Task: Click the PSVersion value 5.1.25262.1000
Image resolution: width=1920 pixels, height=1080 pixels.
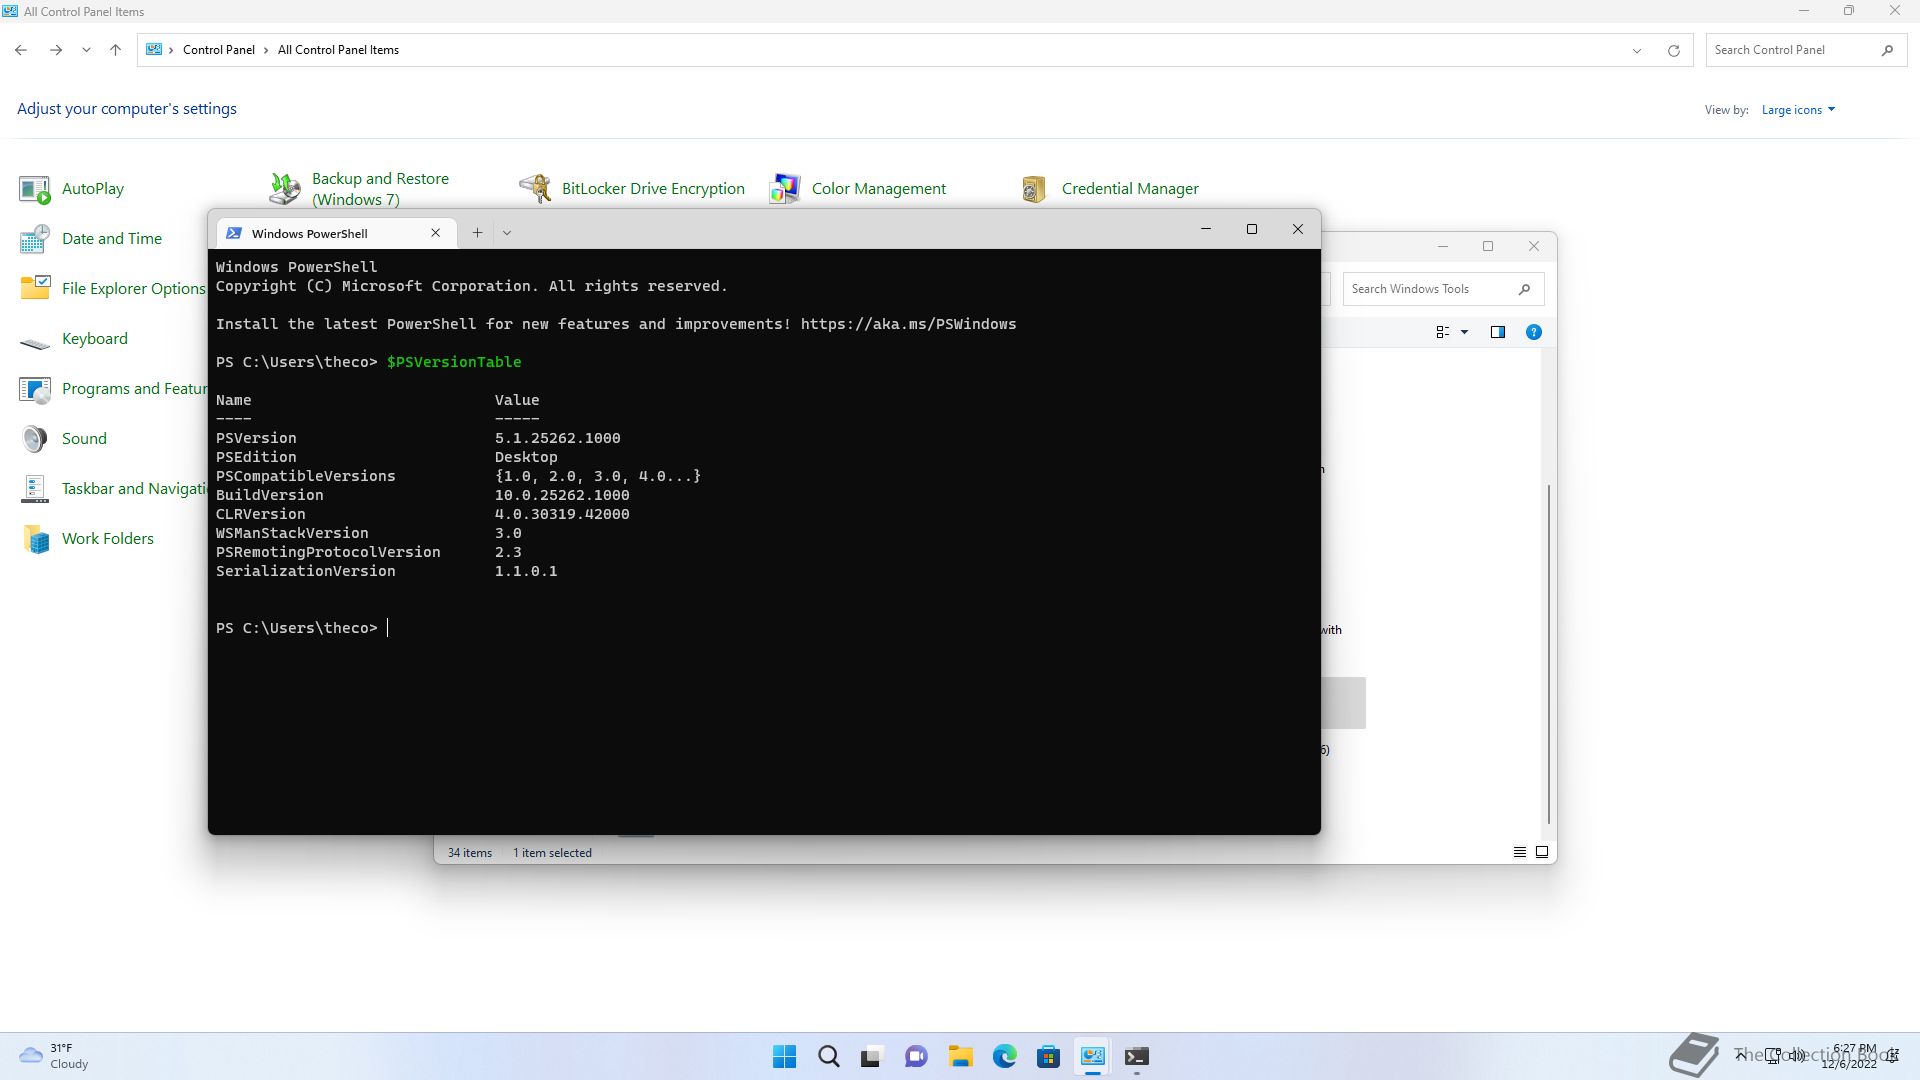Action: [557, 438]
